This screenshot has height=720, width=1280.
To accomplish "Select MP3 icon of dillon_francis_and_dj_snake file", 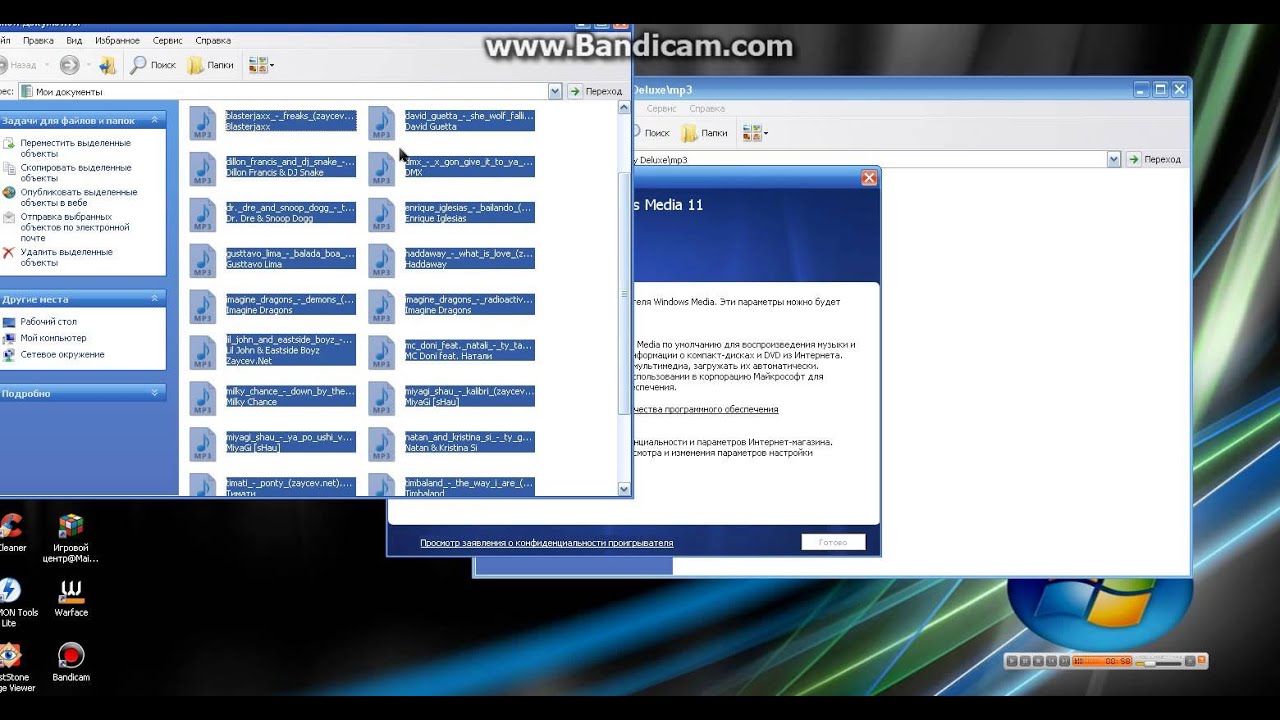I will 203,169.
